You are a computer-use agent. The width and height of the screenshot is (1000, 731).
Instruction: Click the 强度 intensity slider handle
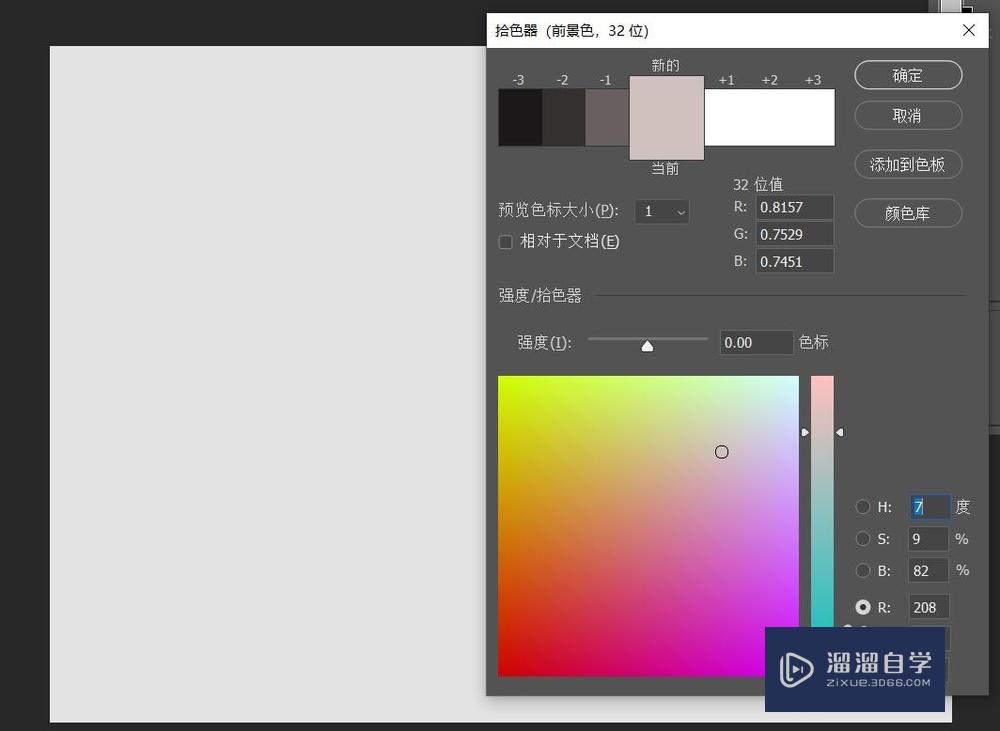(647, 343)
